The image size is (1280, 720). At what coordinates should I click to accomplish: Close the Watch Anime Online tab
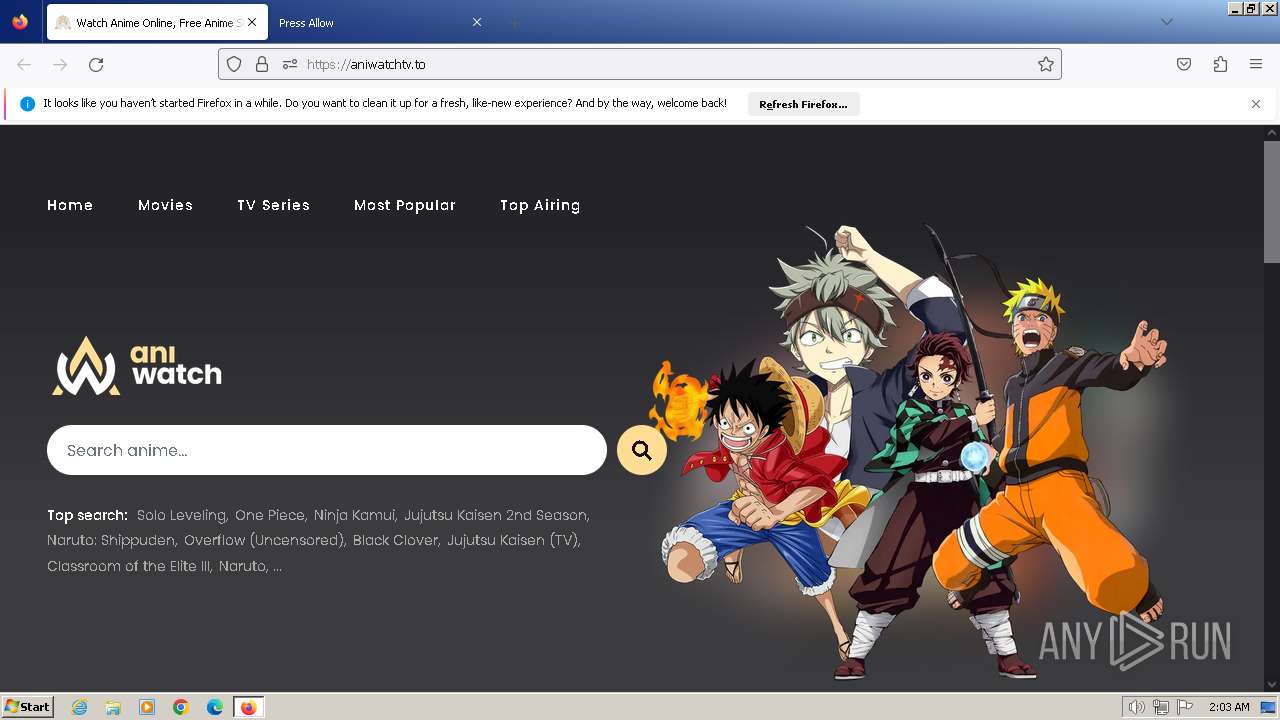251,22
